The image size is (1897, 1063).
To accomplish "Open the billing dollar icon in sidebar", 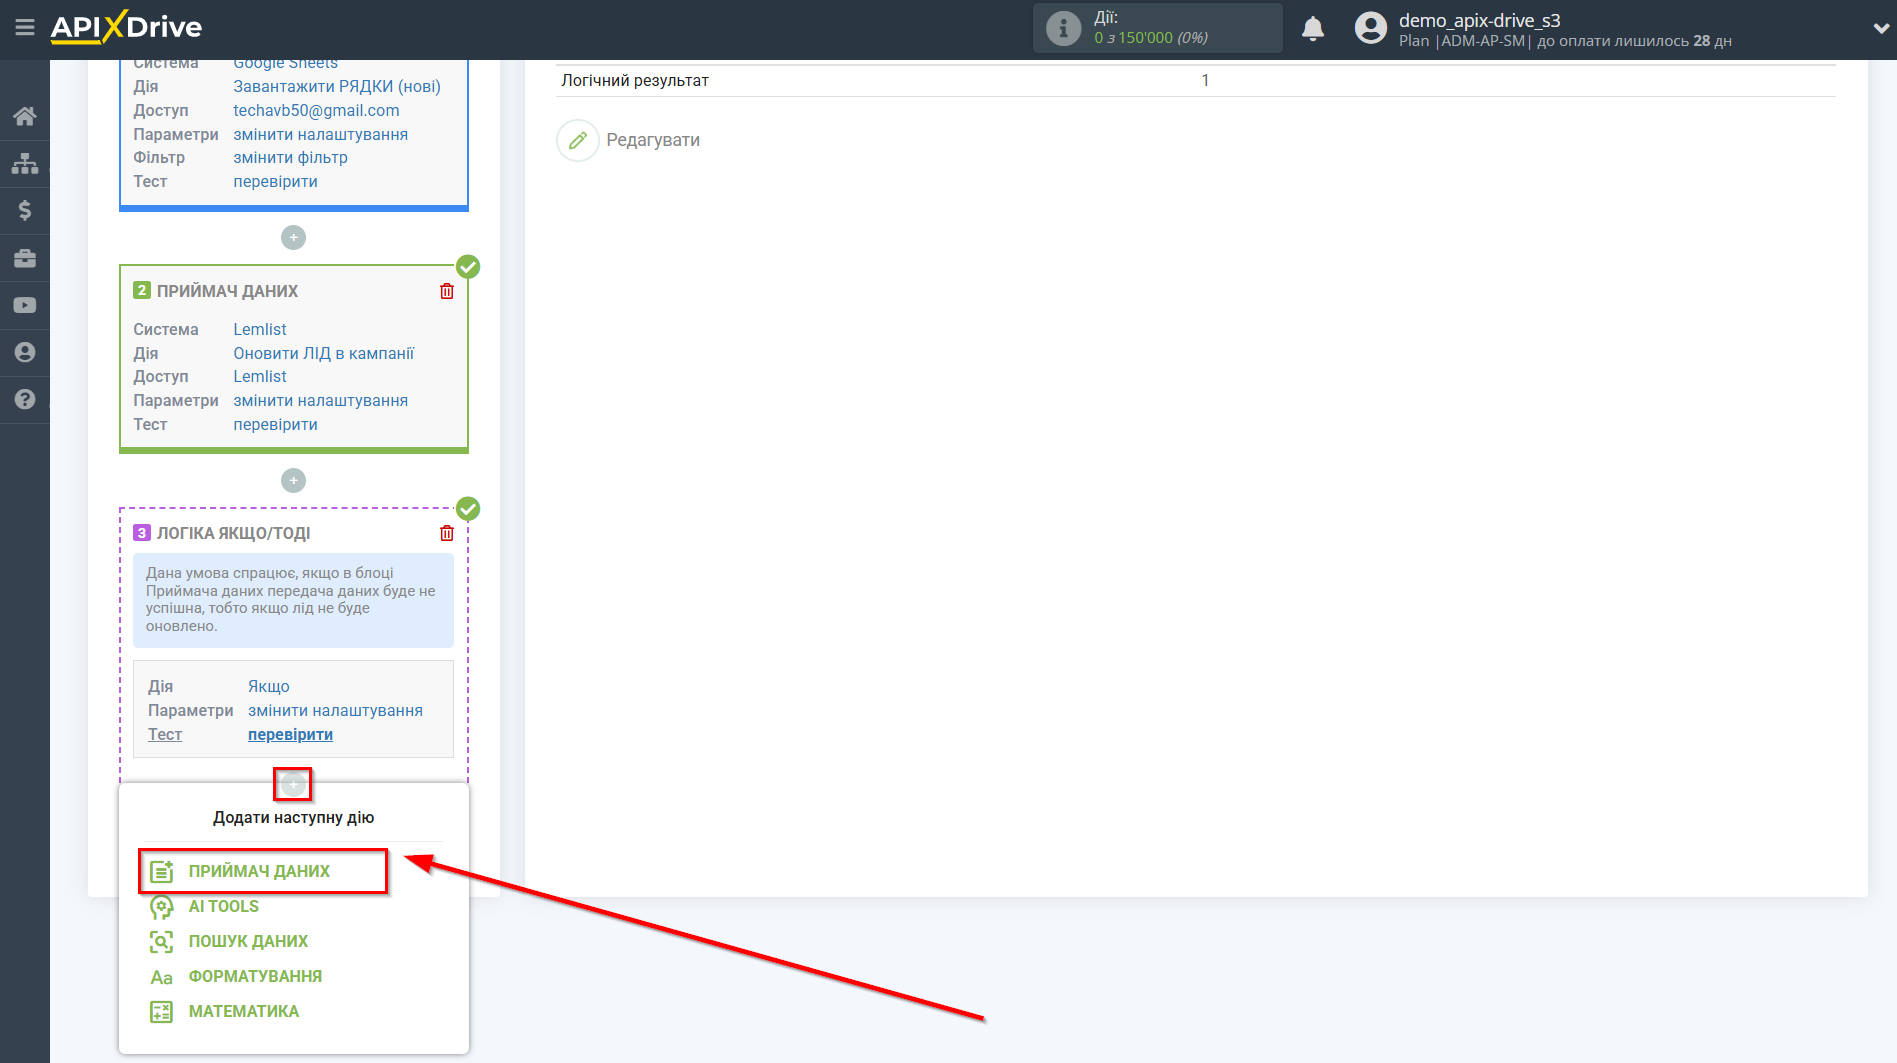I will (25, 210).
